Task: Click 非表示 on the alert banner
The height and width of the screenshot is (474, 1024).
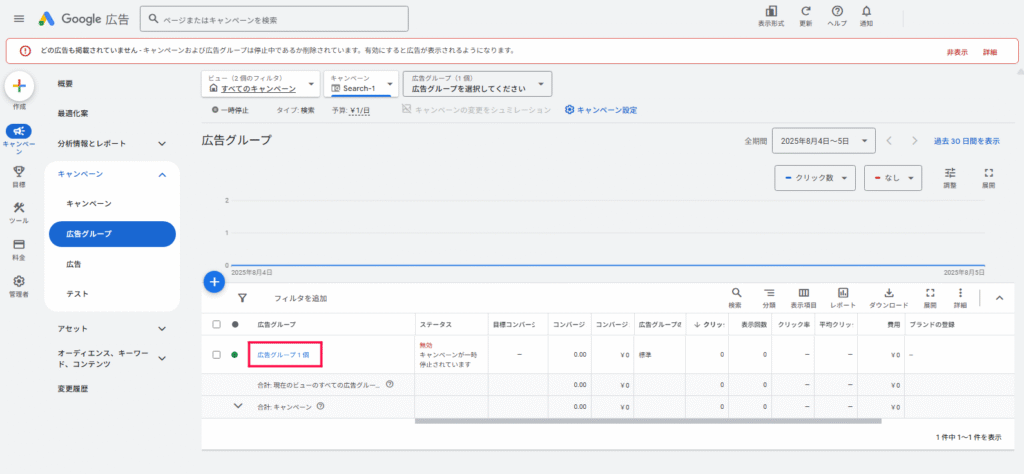Action: (957, 52)
